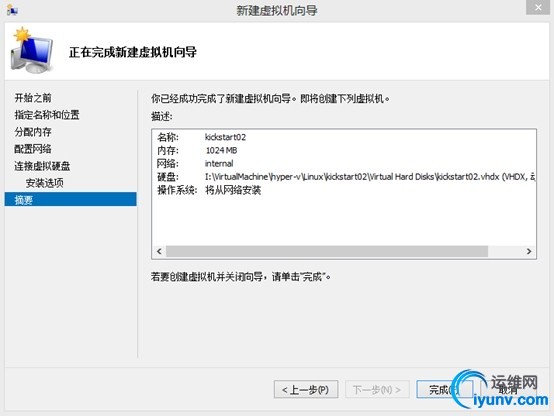Click the 名称: label in description
The image size is (554, 416).
pos(168,137)
